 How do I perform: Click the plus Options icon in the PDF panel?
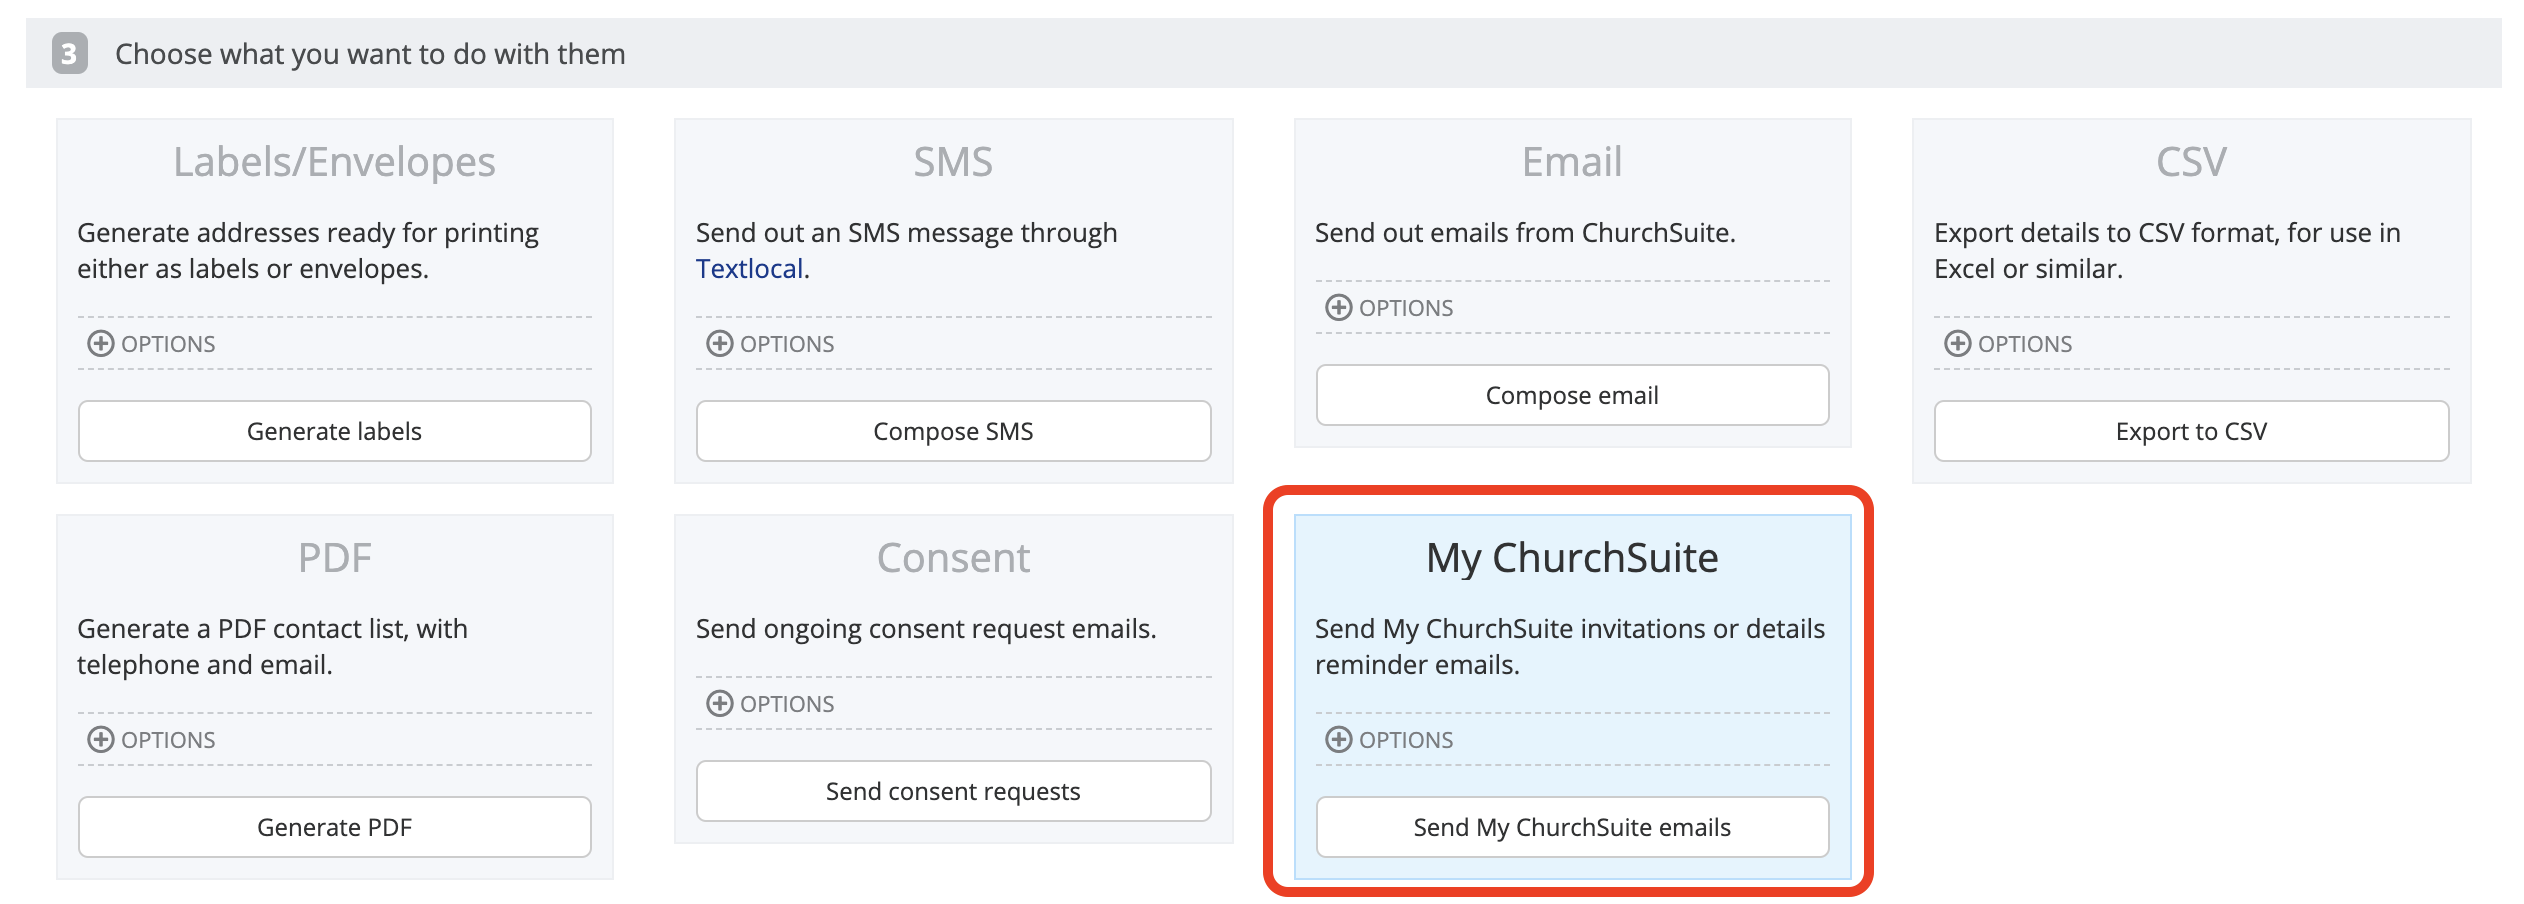tap(101, 739)
